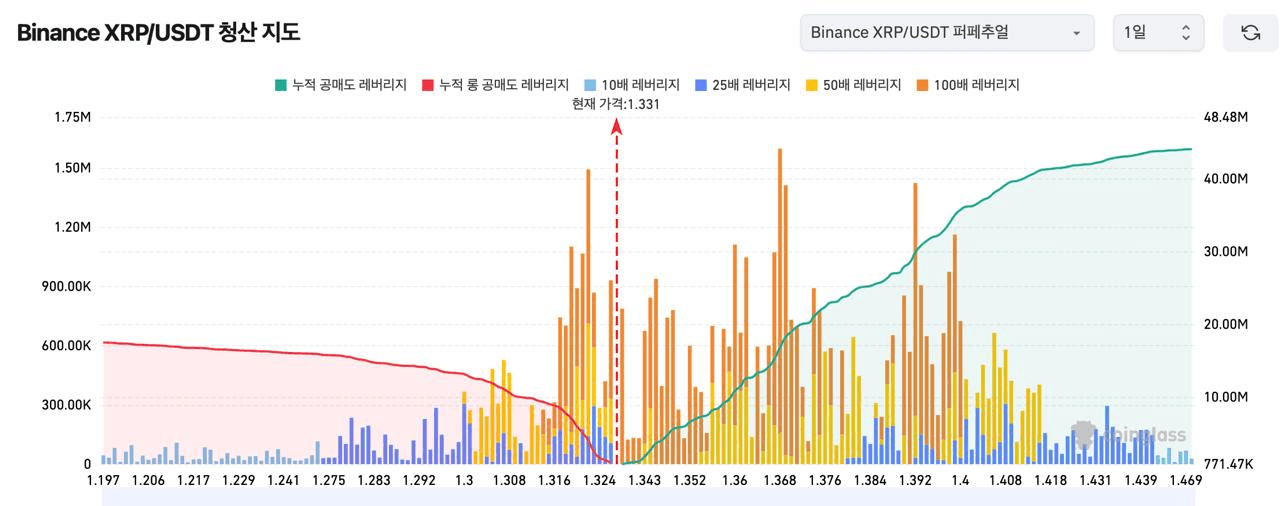This screenshot has height=506, width=1280.
Task: Open the Binance XRP/USDT 퍼페추얼 pair dropdown
Action: [x=947, y=33]
